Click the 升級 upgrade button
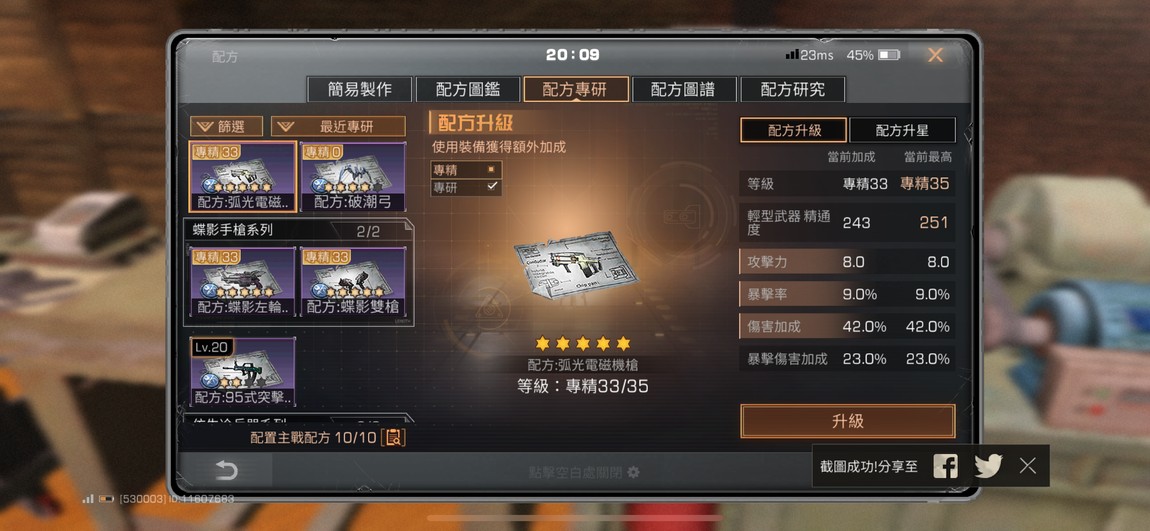The height and width of the screenshot is (531, 1150). [x=848, y=421]
